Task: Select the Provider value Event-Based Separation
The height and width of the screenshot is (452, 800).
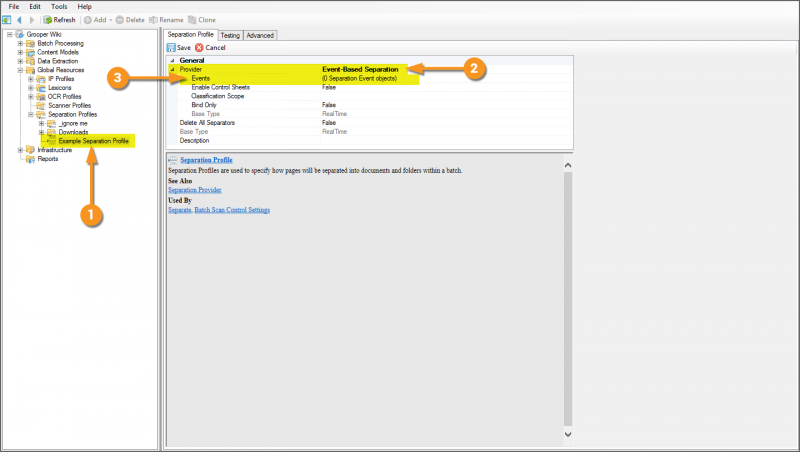Action: 360,69
